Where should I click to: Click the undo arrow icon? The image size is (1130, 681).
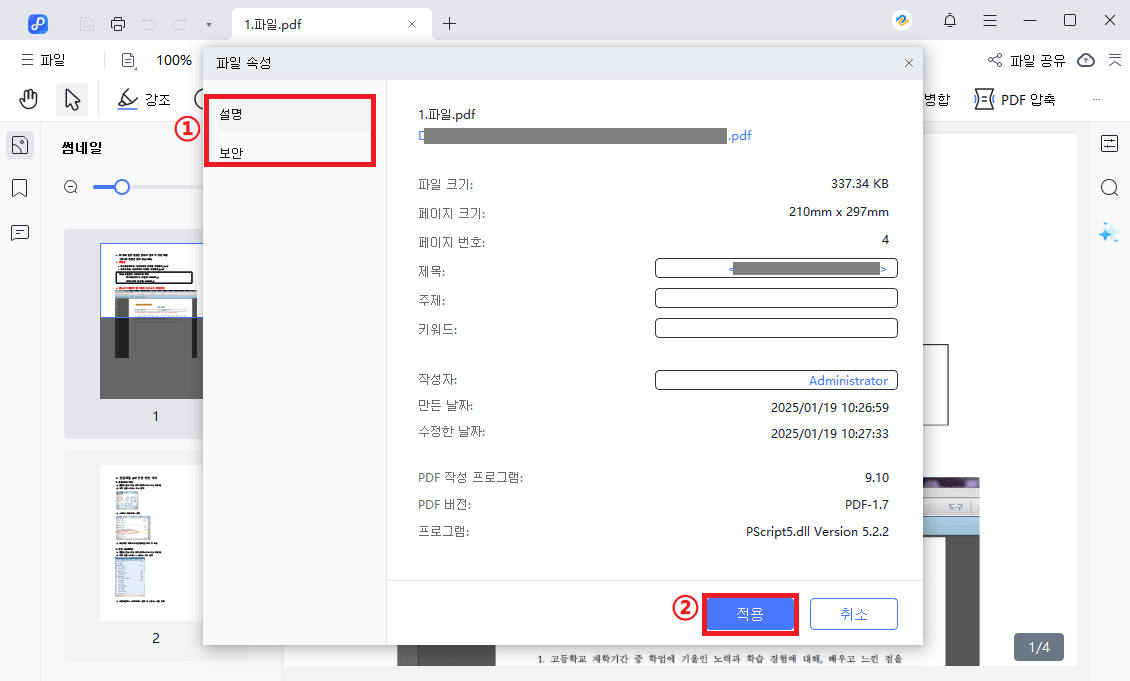point(149,24)
